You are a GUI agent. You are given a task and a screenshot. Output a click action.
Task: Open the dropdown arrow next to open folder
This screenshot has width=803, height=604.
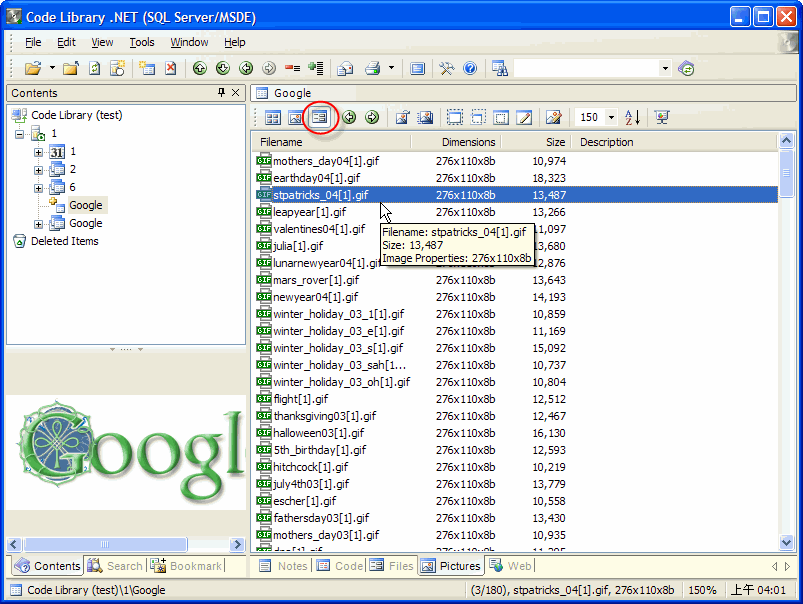pyautogui.click(x=52, y=68)
